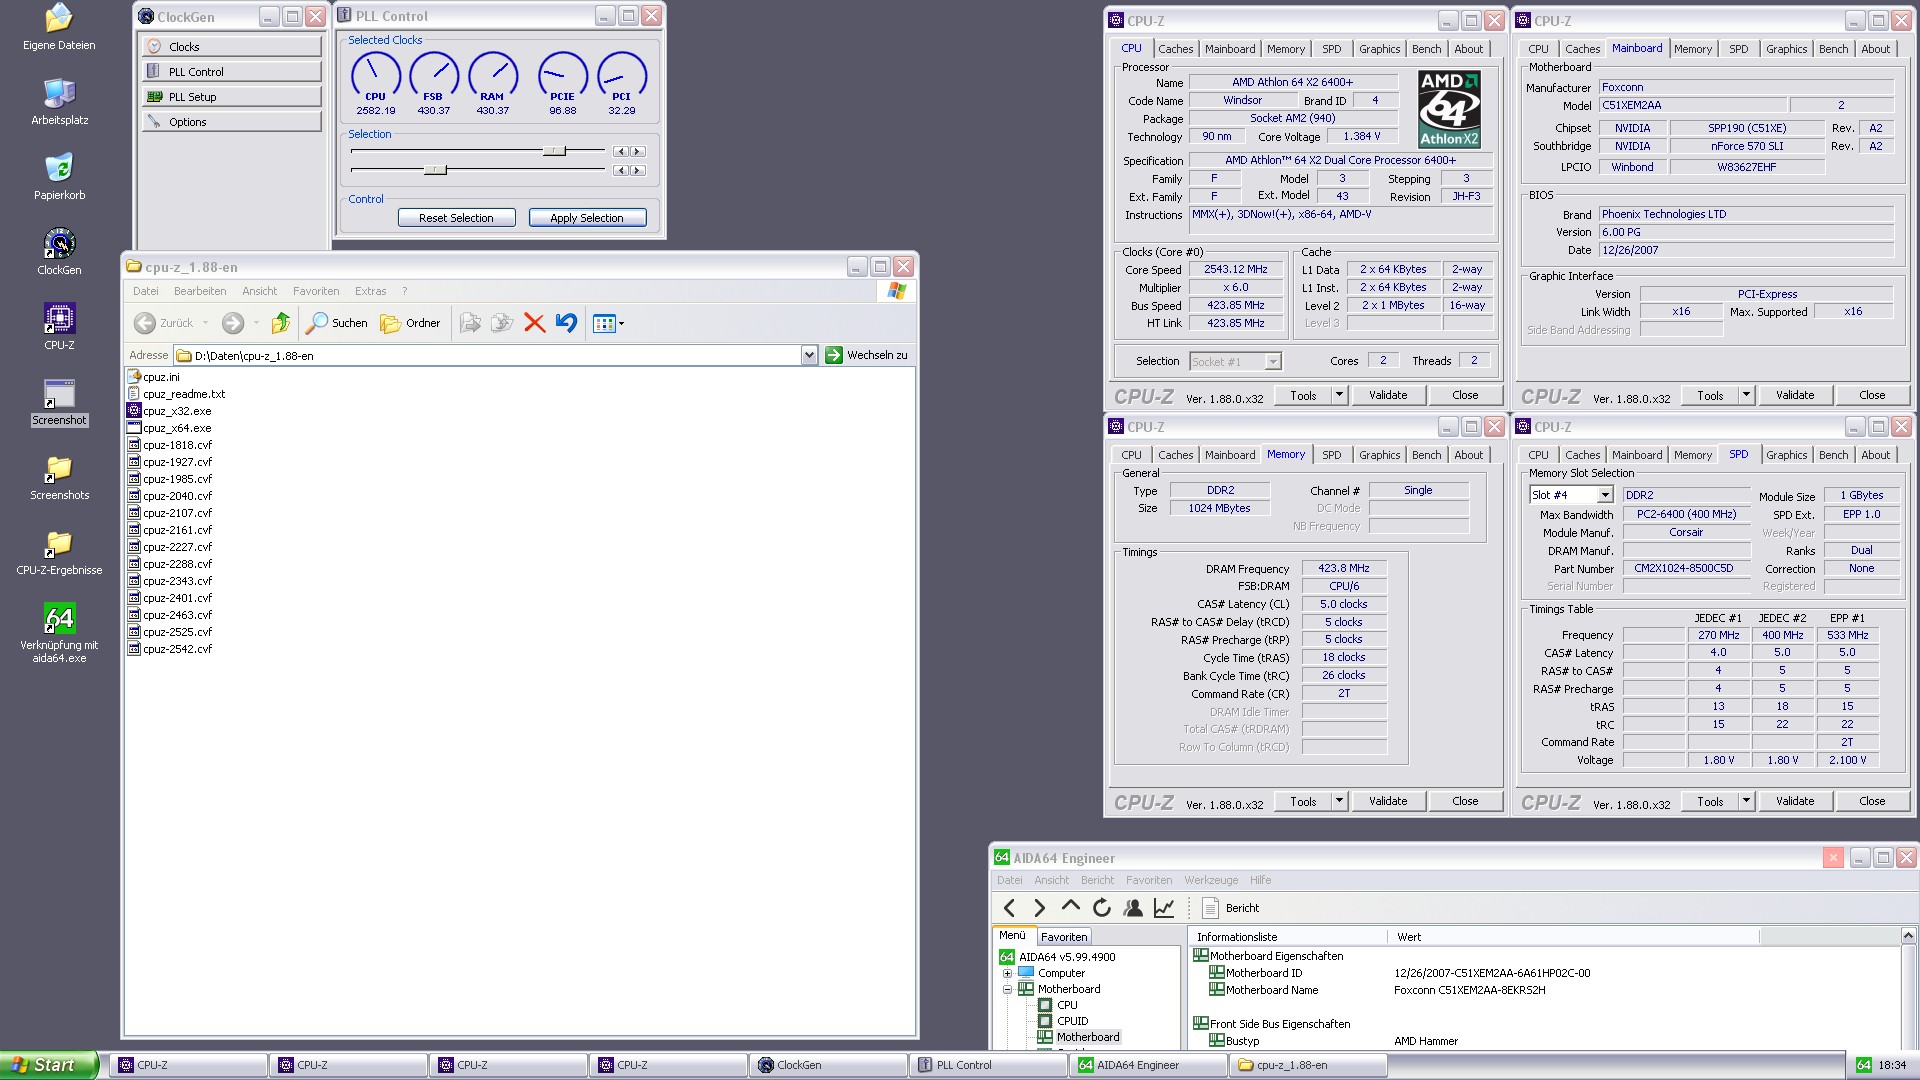Switch to AIDA64 Engineer via taskbar button

point(1148,1065)
